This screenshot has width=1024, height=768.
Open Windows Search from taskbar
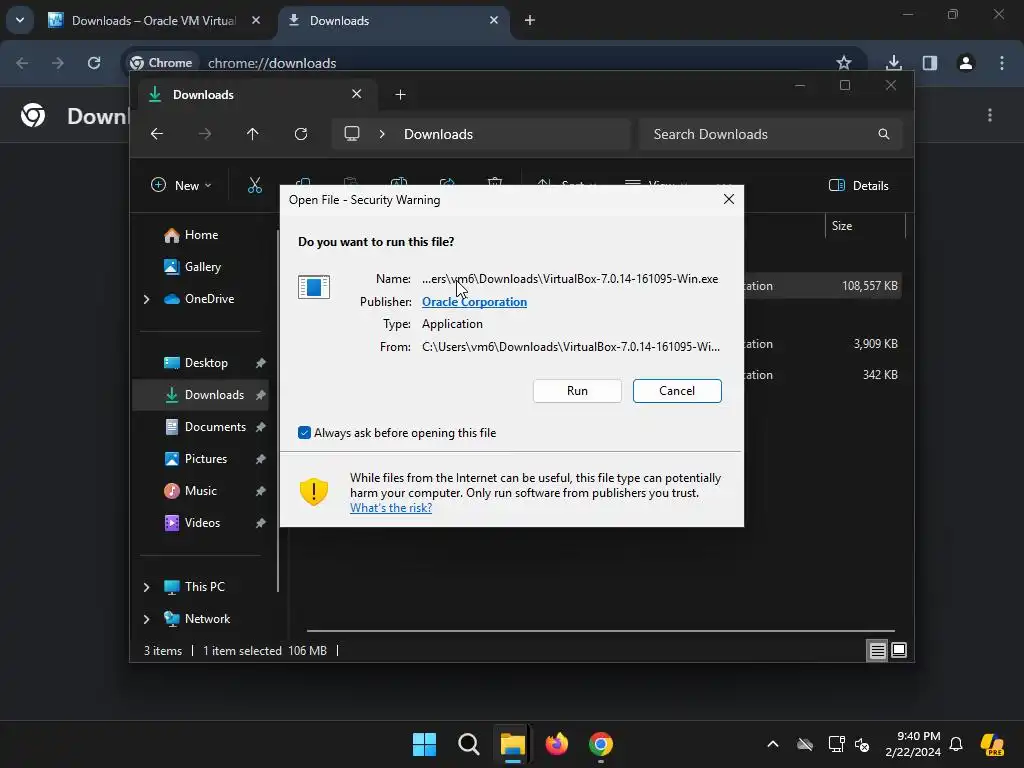468,744
